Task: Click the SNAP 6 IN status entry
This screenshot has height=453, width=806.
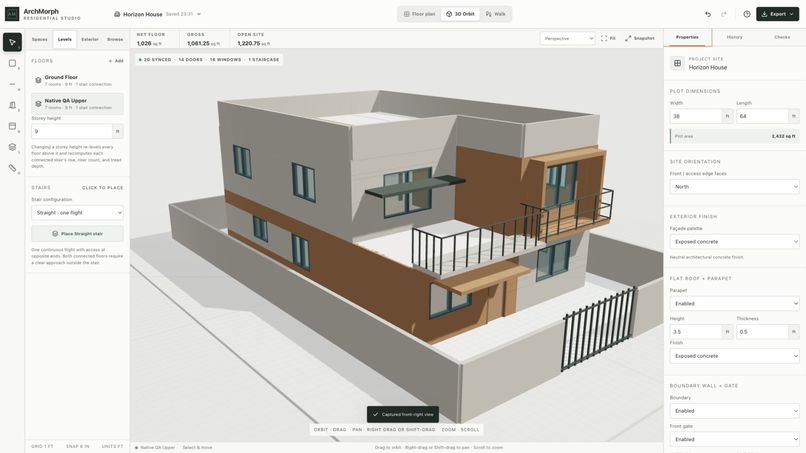Action: click(78, 446)
